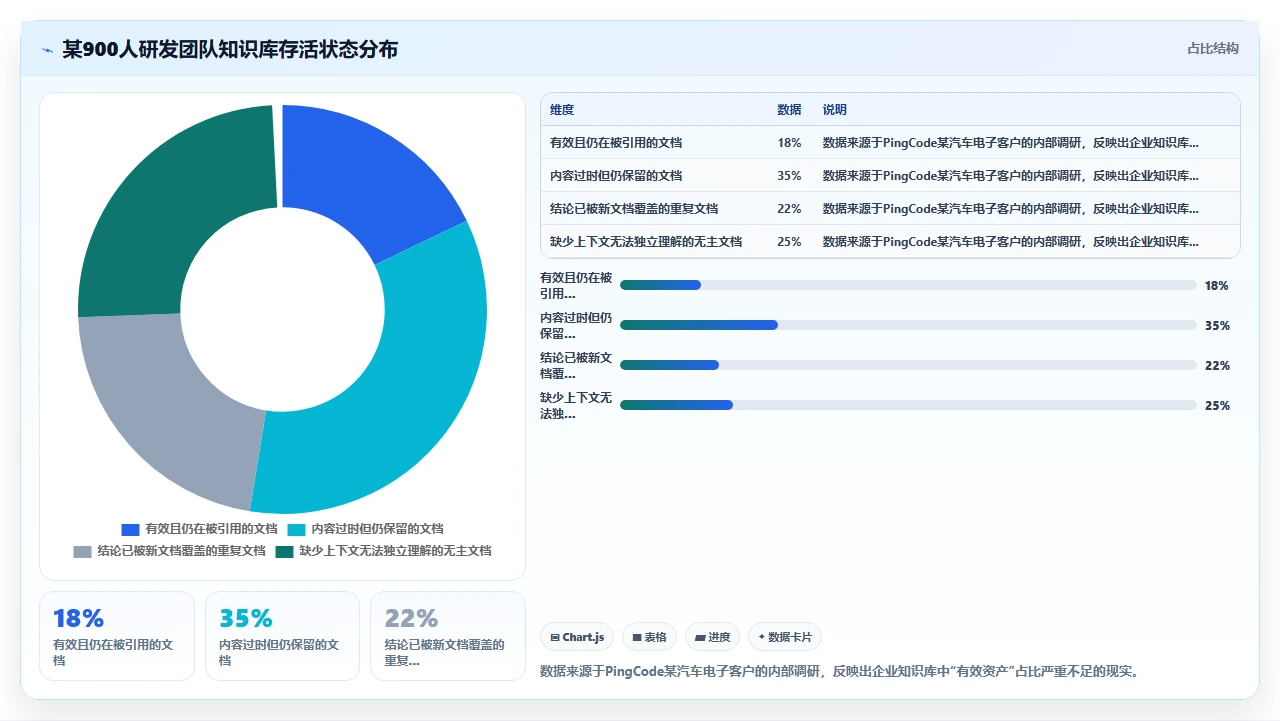Open the 18% data card
Viewport: 1280px width, 721px height.
[x=117, y=636]
